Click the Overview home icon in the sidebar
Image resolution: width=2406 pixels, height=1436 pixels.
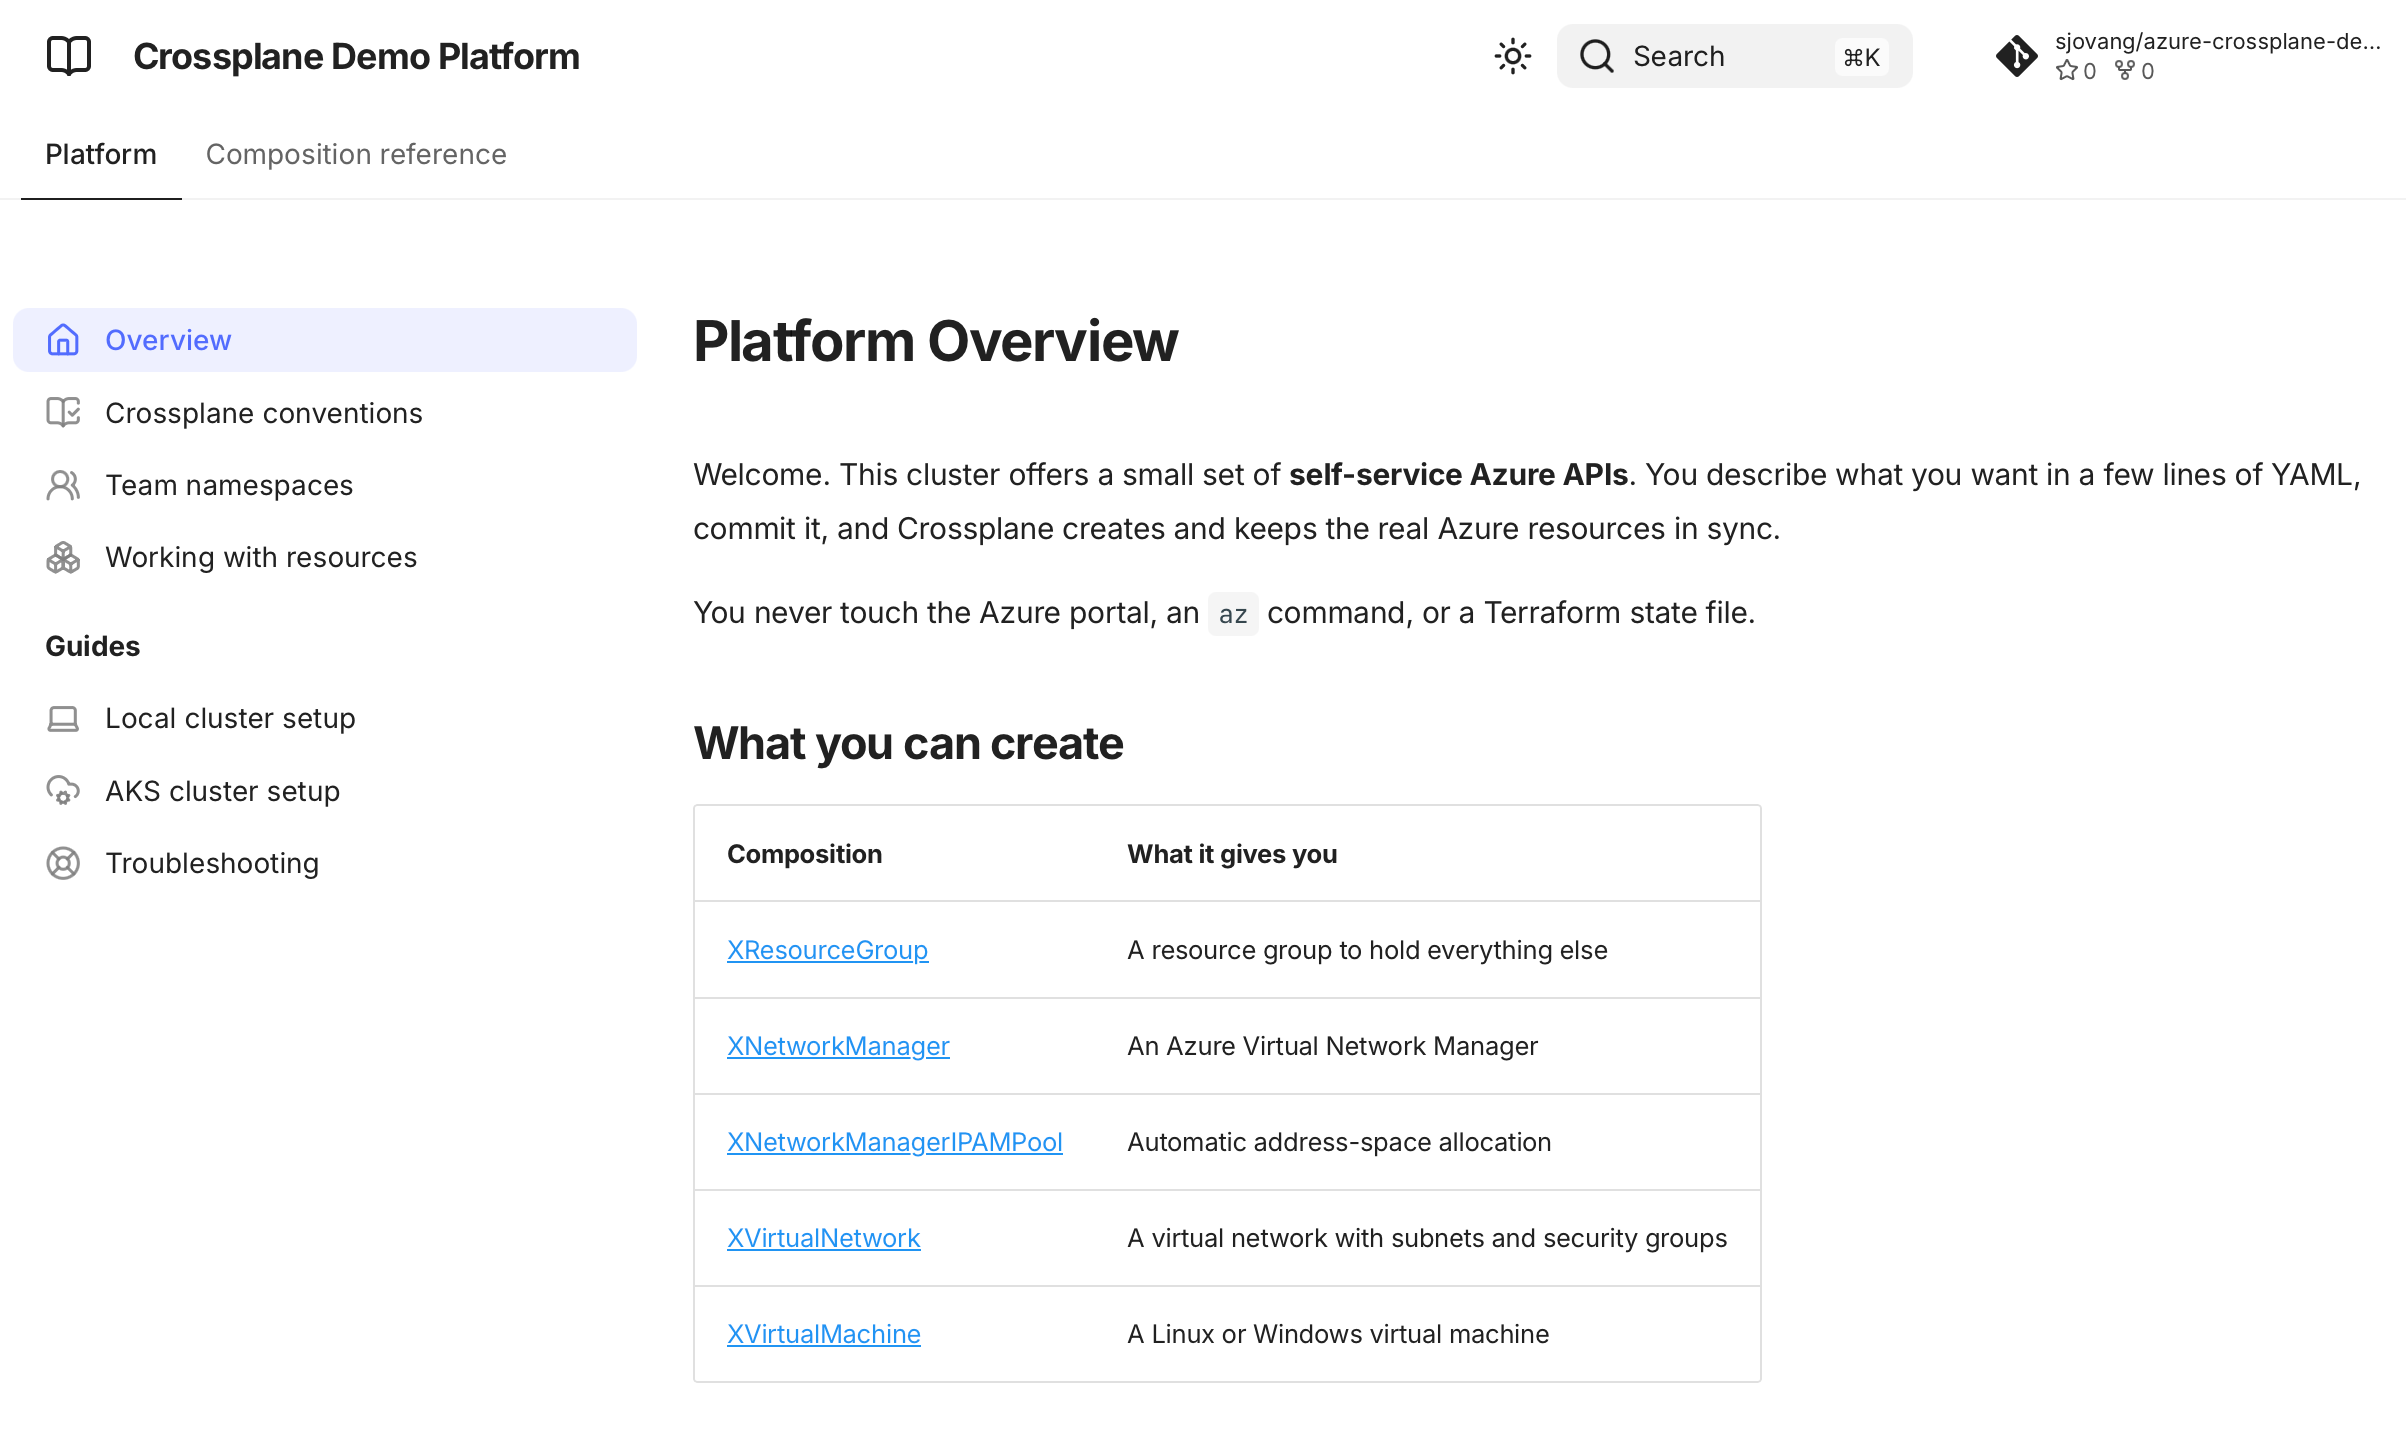[x=63, y=340]
